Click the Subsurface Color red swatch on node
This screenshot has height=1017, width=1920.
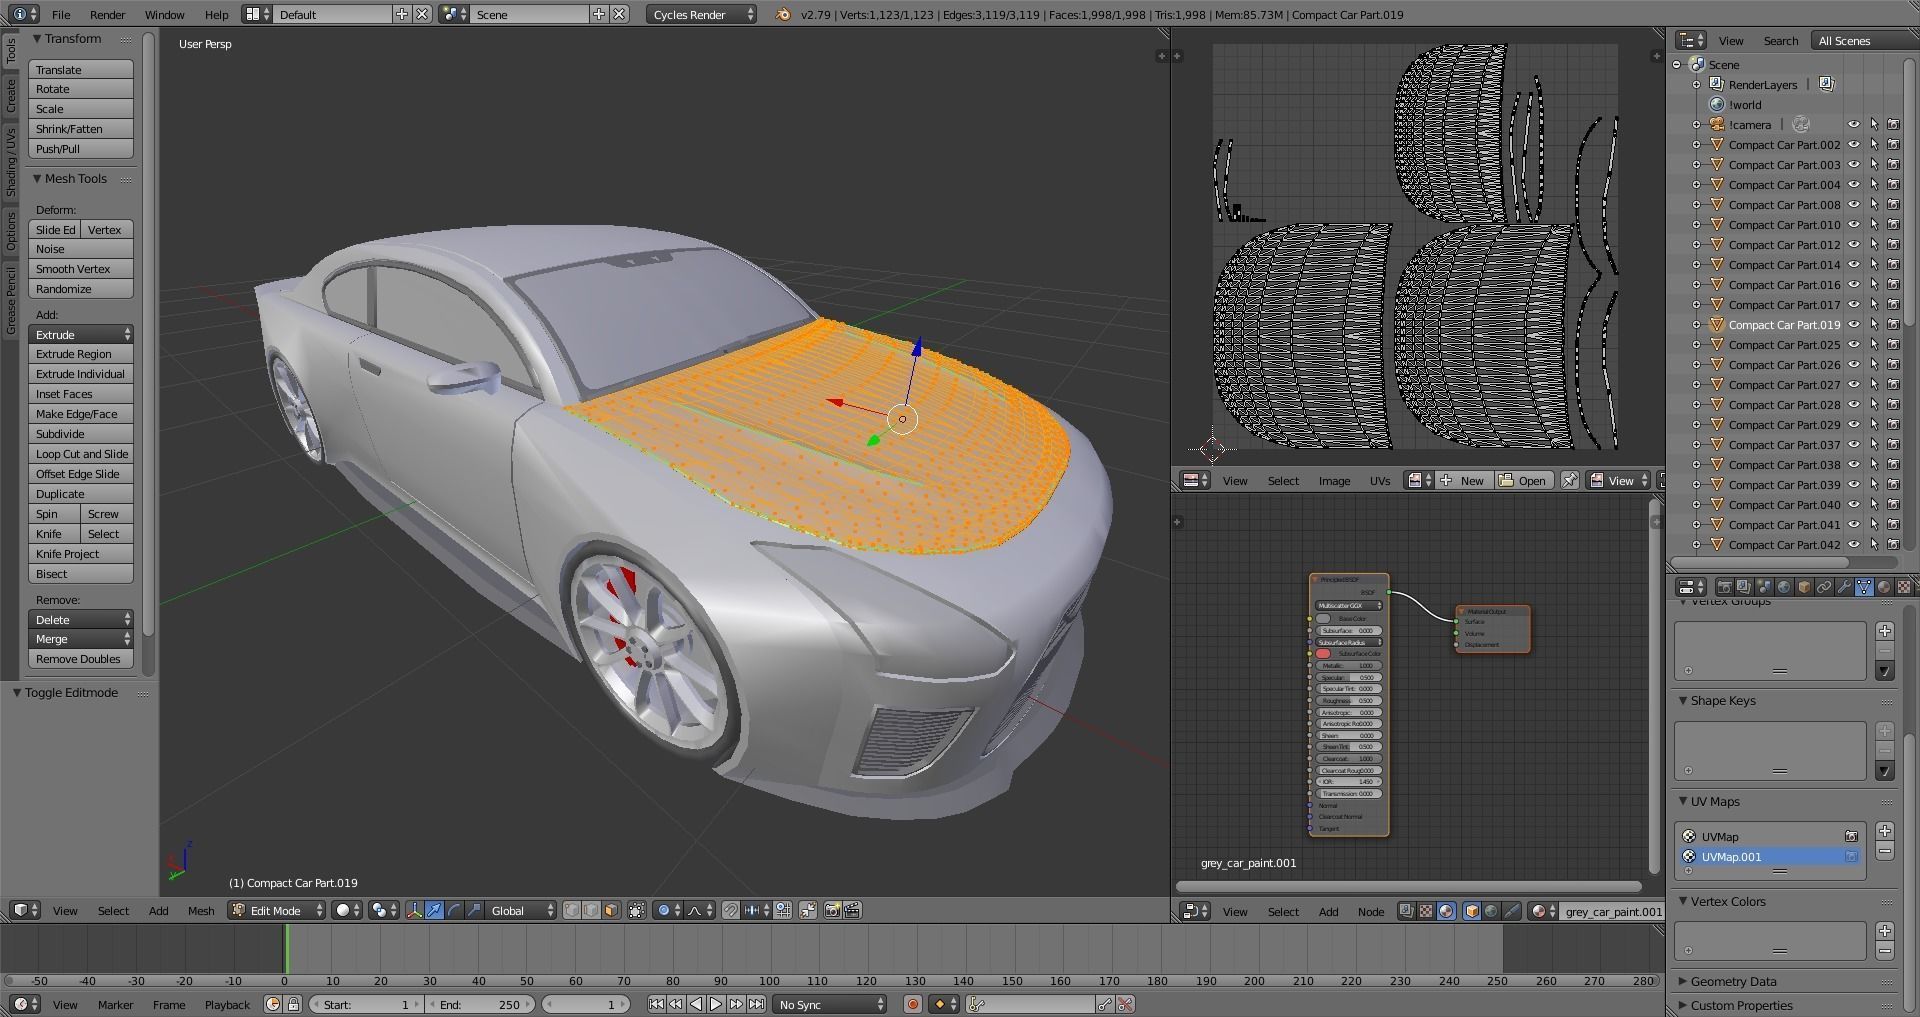1323,654
